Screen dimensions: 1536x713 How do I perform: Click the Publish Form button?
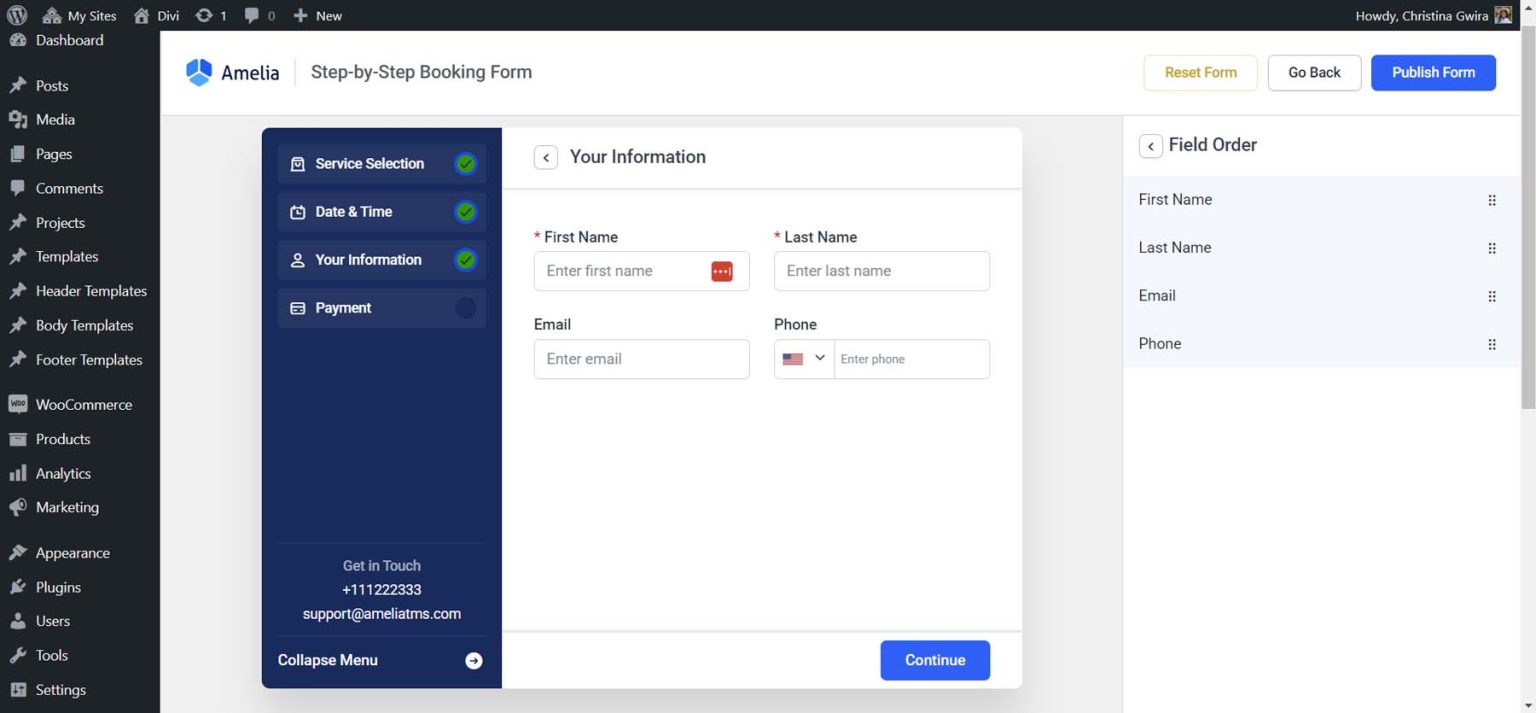click(1432, 72)
